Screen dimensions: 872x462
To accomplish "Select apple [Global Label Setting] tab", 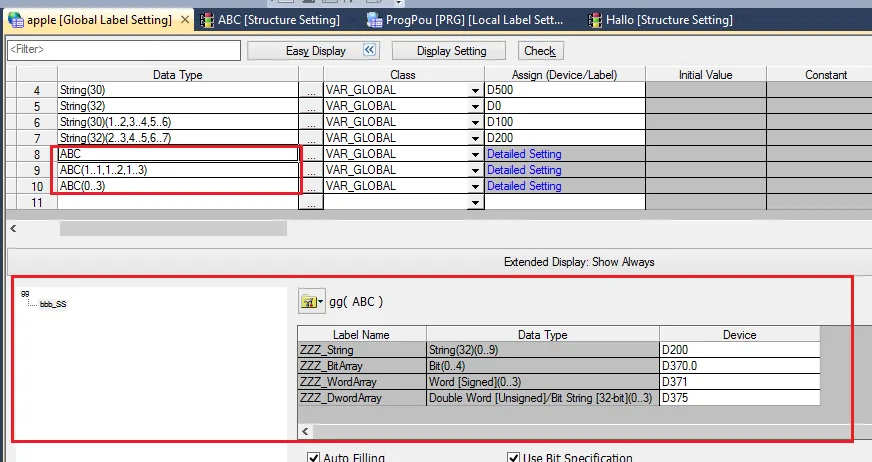I will (99, 20).
